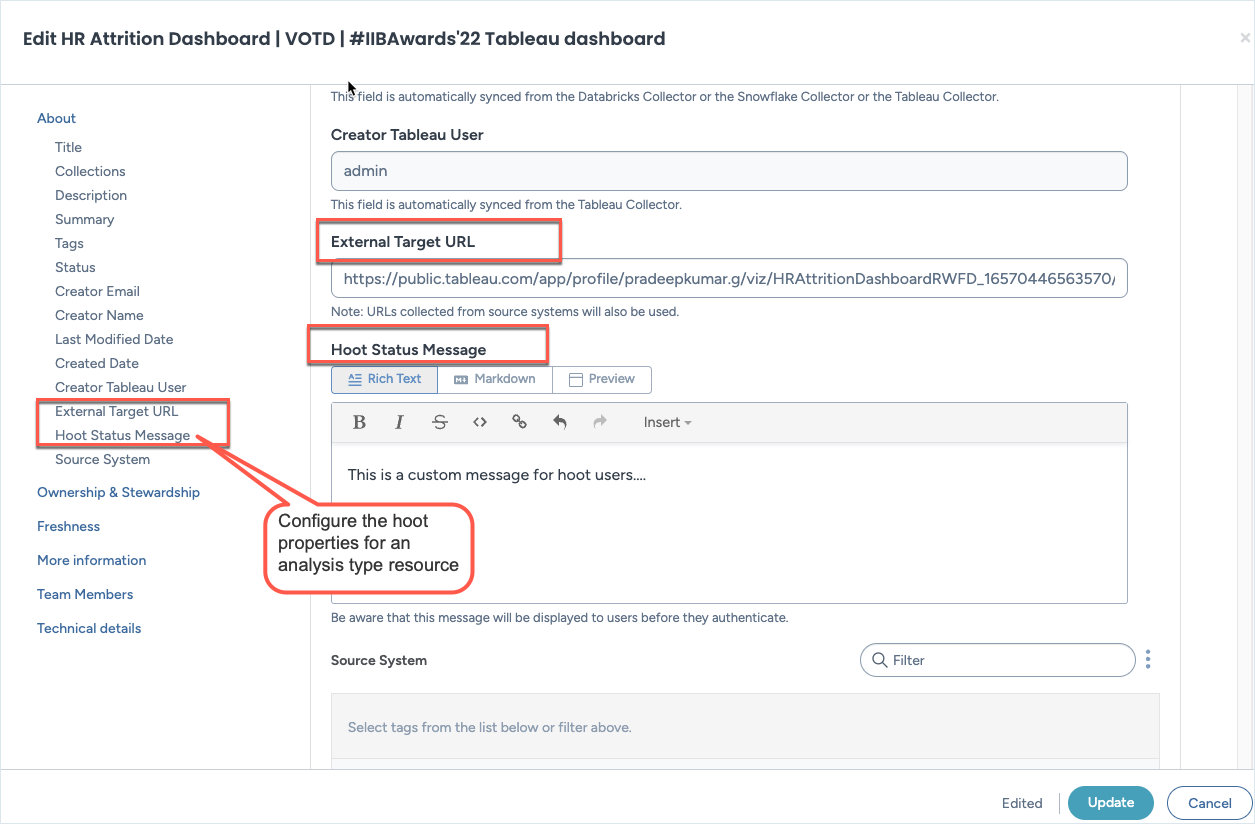Cancel editing the dashboard
This screenshot has height=824, width=1255.
[x=1209, y=803]
